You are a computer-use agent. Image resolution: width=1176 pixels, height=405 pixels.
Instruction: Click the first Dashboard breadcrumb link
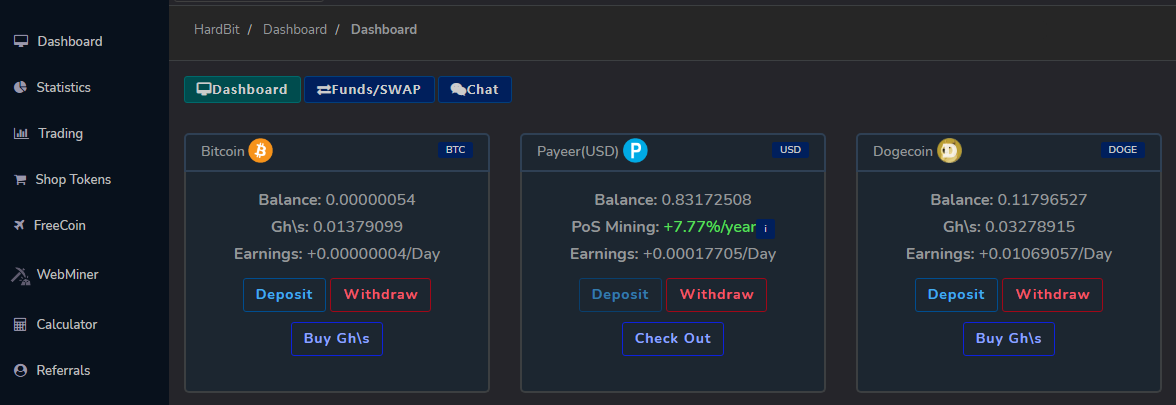coord(295,29)
